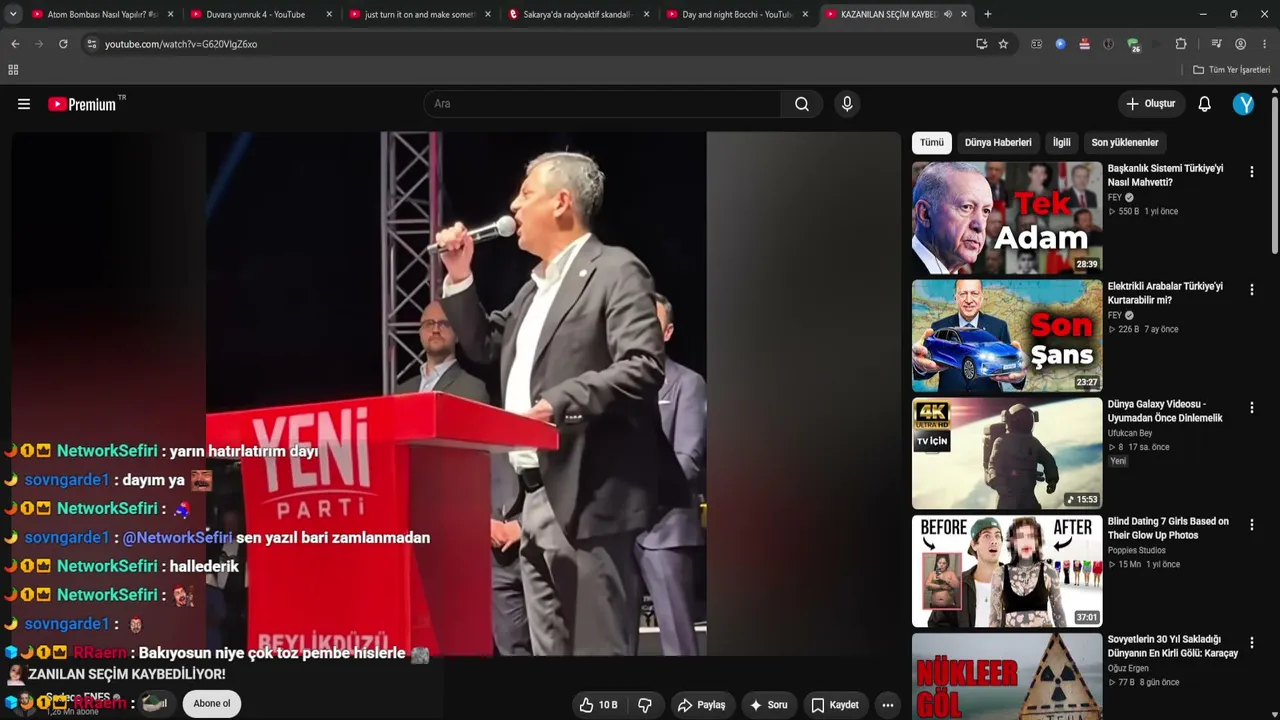This screenshot has width=1280, height=720.
Task: Click the video player area
Action: [x=456, y=394]
